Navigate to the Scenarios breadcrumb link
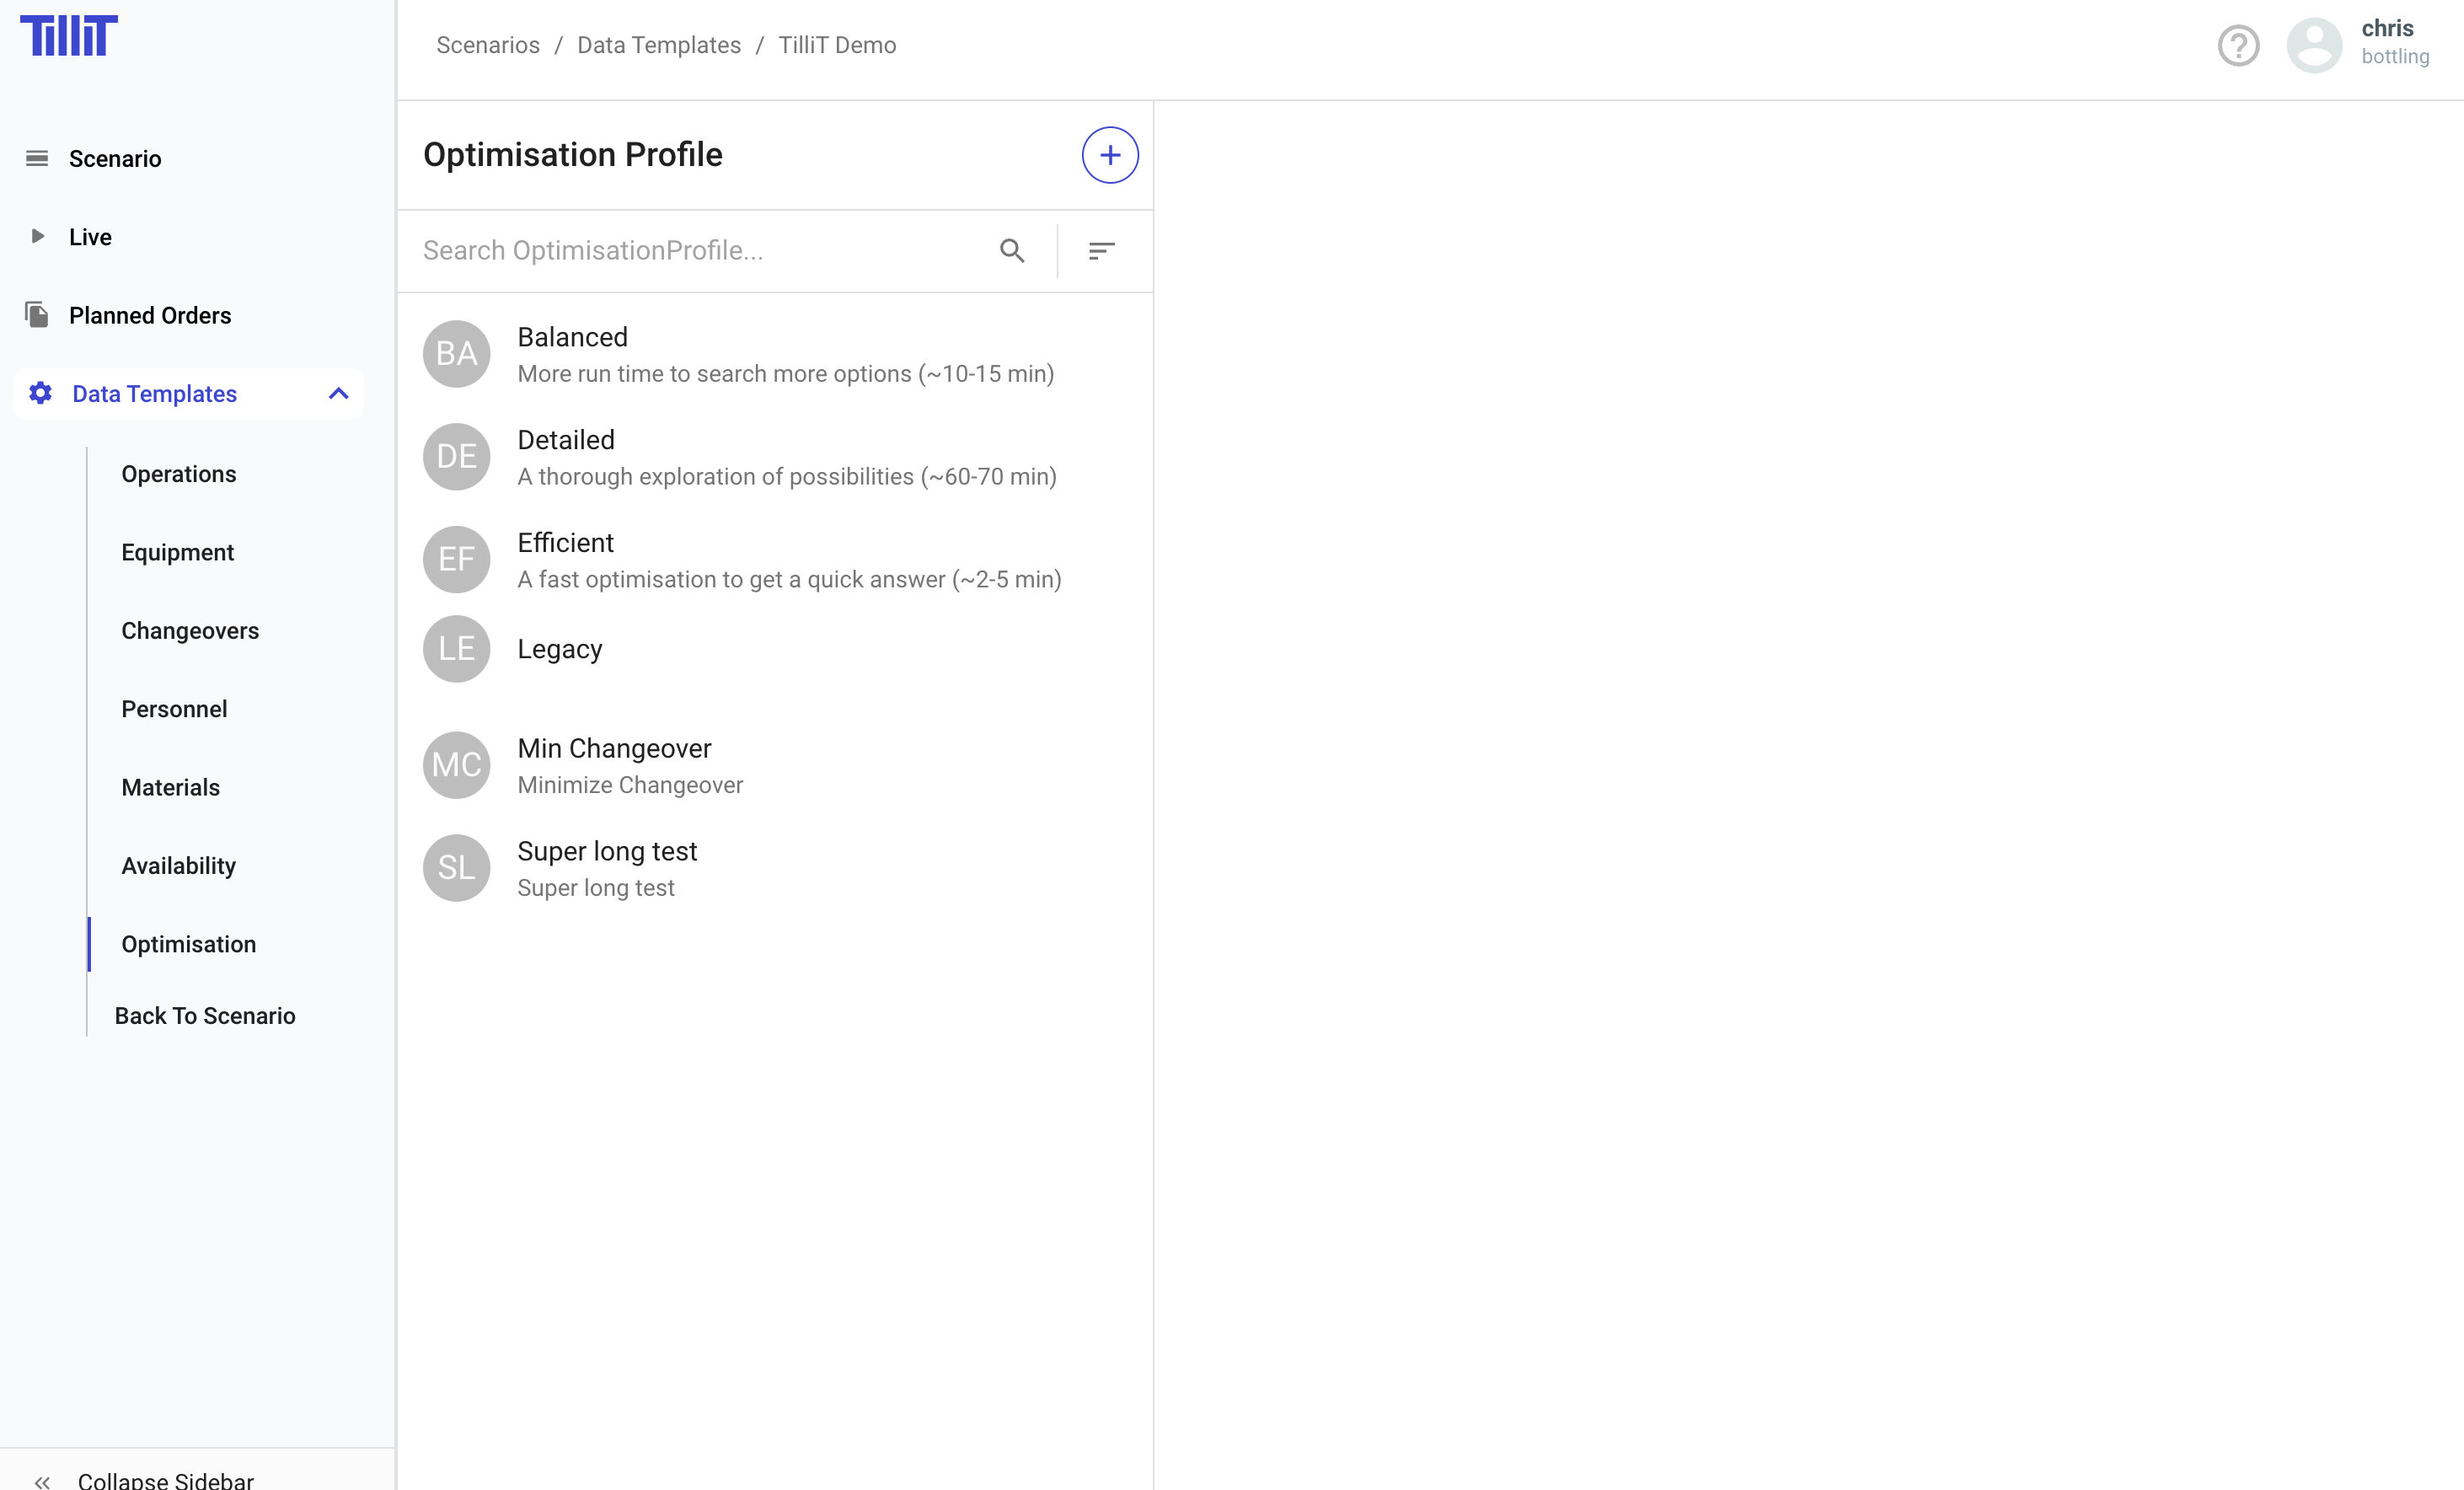The image size is (2464, 1490). [487, 45]
